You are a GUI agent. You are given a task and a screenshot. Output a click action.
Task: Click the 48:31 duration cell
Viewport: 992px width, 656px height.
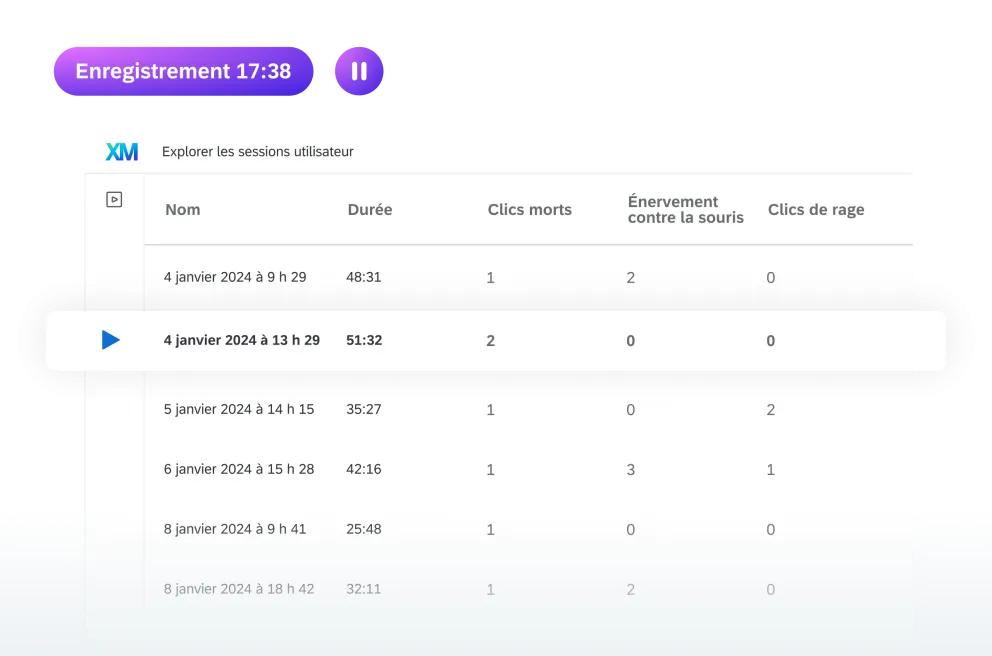(x=364, y=277)
